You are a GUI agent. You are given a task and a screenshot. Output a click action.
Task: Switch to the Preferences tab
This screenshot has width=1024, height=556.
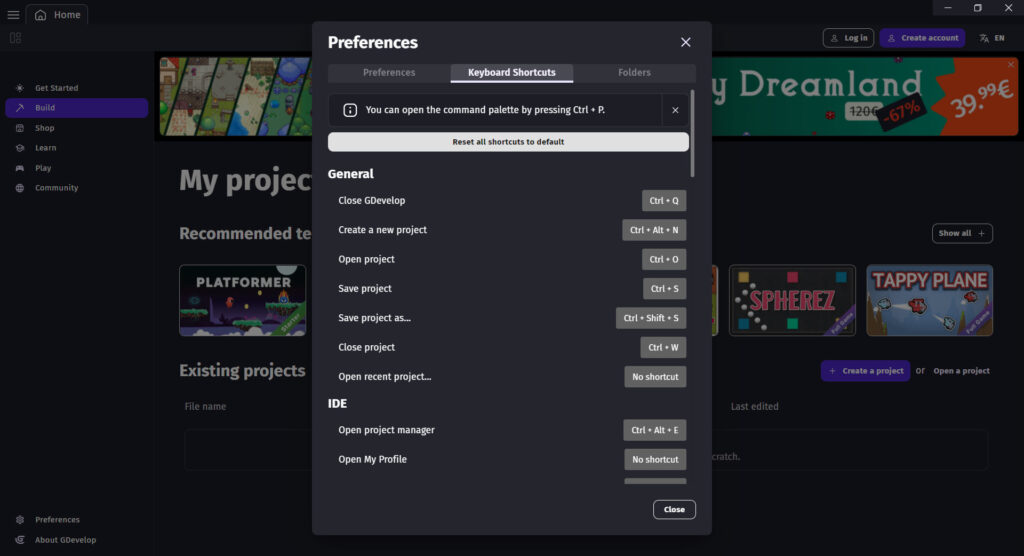pos(389,73)
